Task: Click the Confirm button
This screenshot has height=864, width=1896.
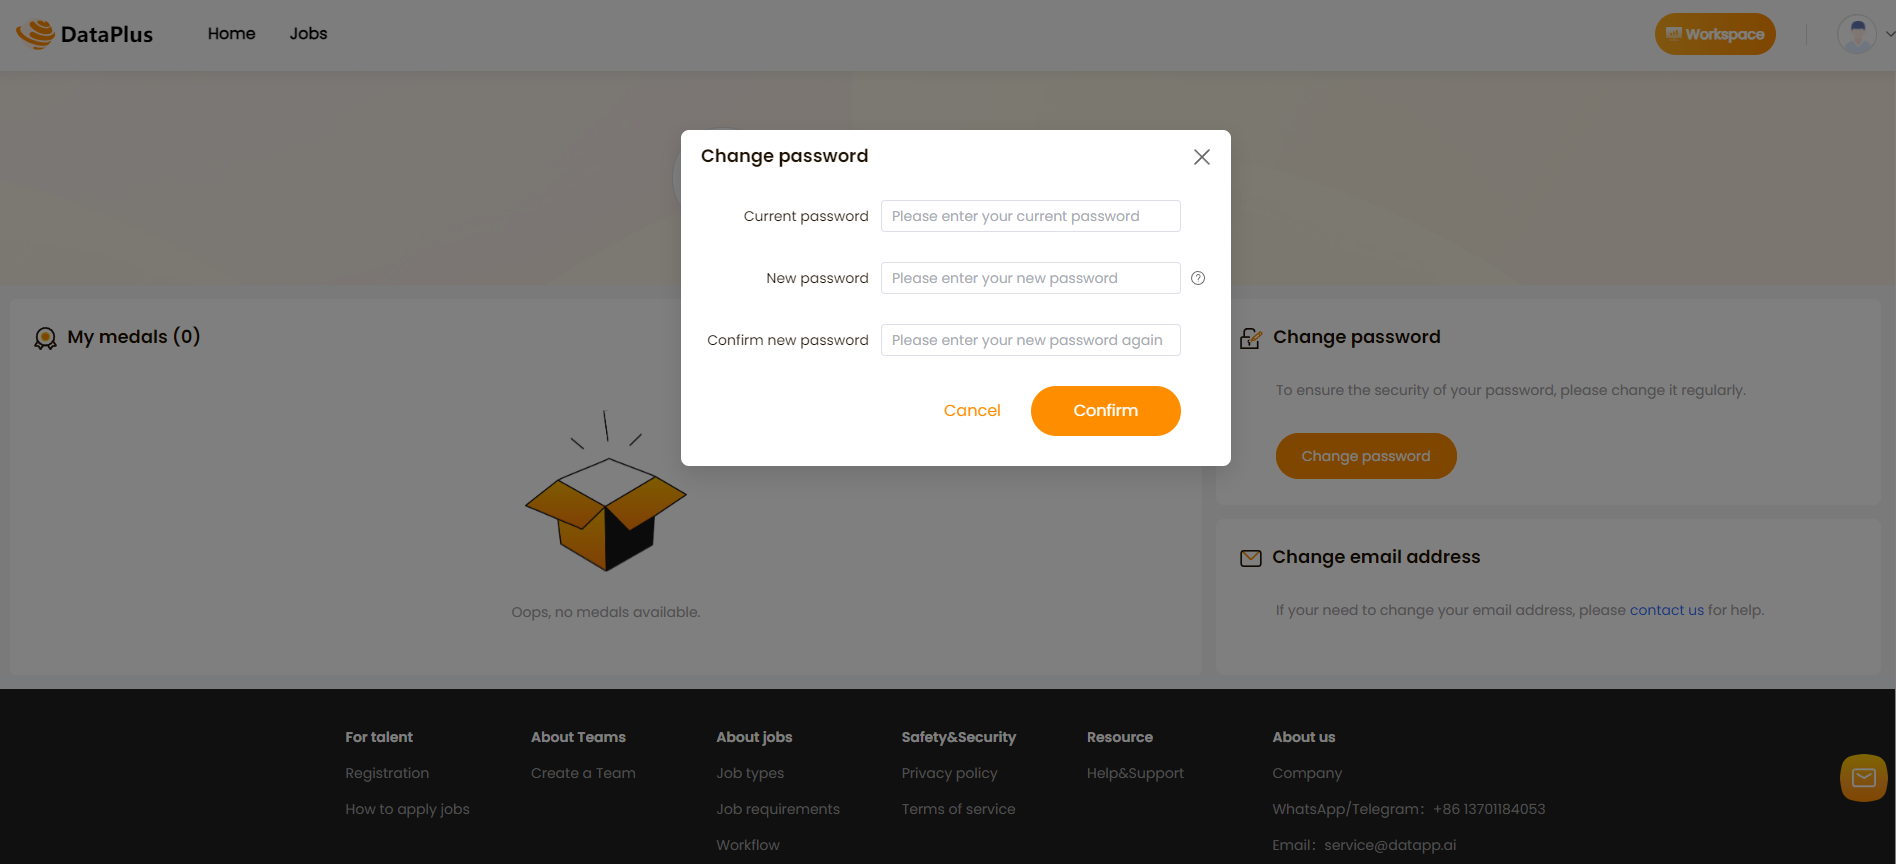Action: [x=1106, y=411]
